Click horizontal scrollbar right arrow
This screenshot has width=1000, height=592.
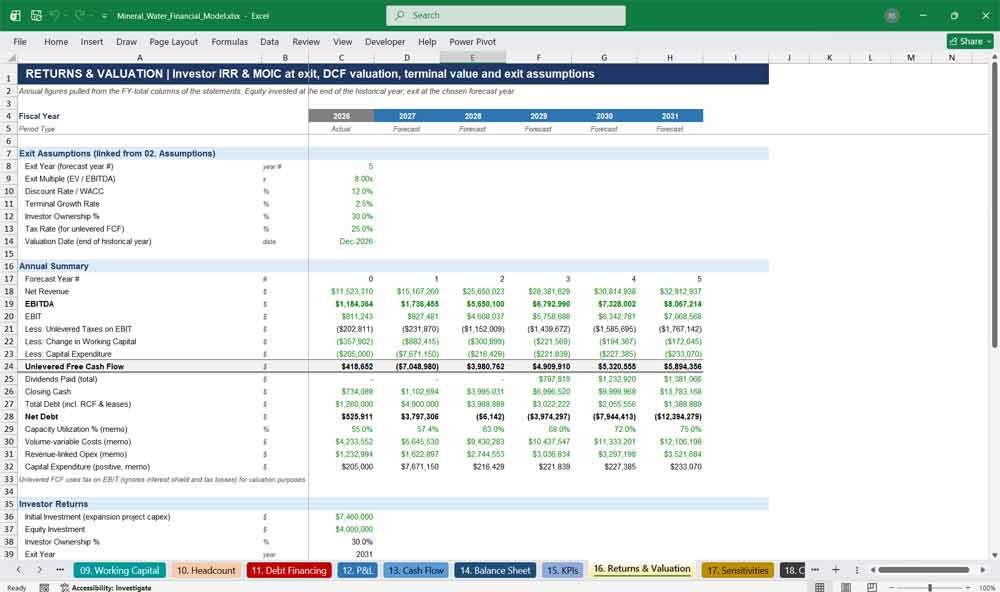983,570
